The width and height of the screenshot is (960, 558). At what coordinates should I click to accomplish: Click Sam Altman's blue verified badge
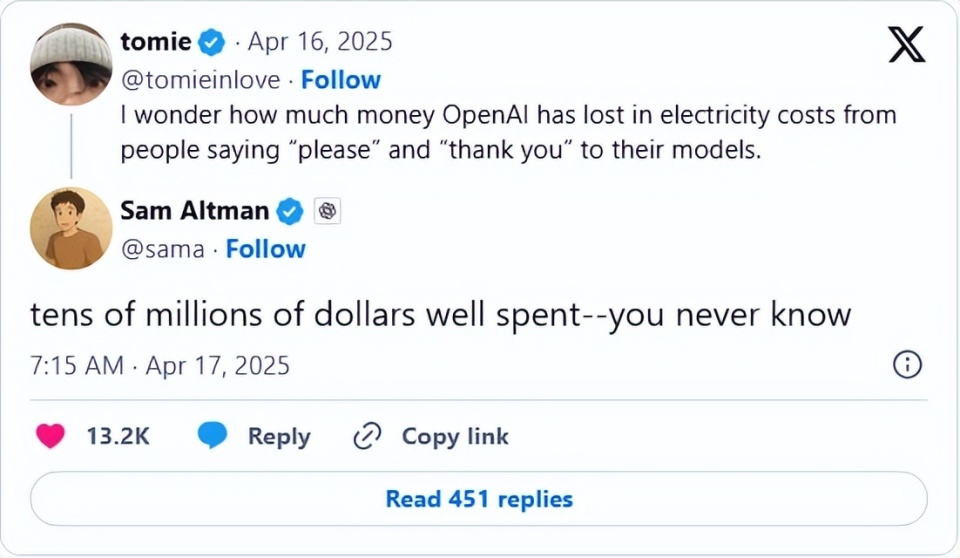click(x=290, y=211)
